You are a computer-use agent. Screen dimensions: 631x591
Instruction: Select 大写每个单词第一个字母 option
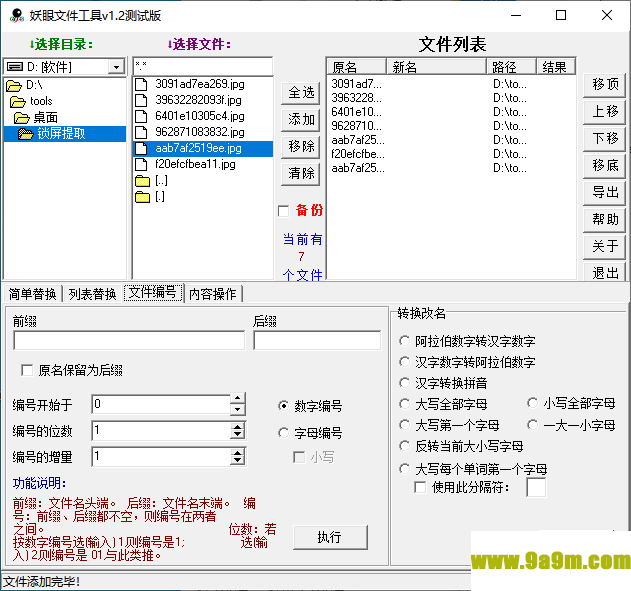[404, 469]
